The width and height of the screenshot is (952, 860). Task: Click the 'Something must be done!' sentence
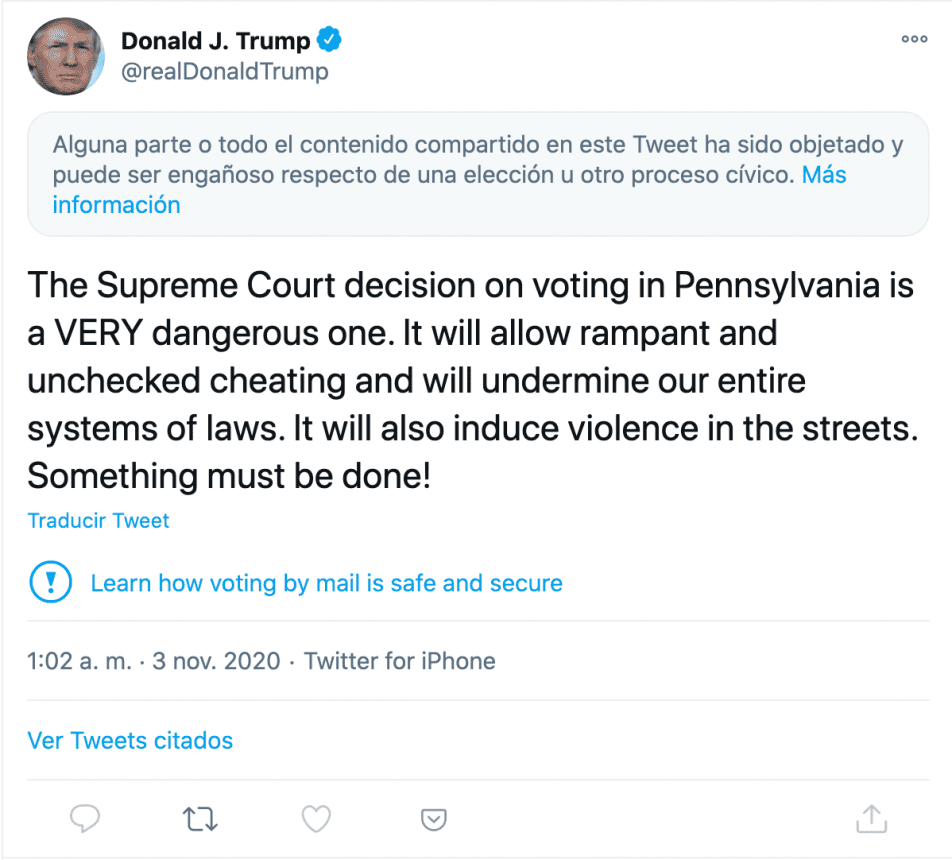point(229,476)
